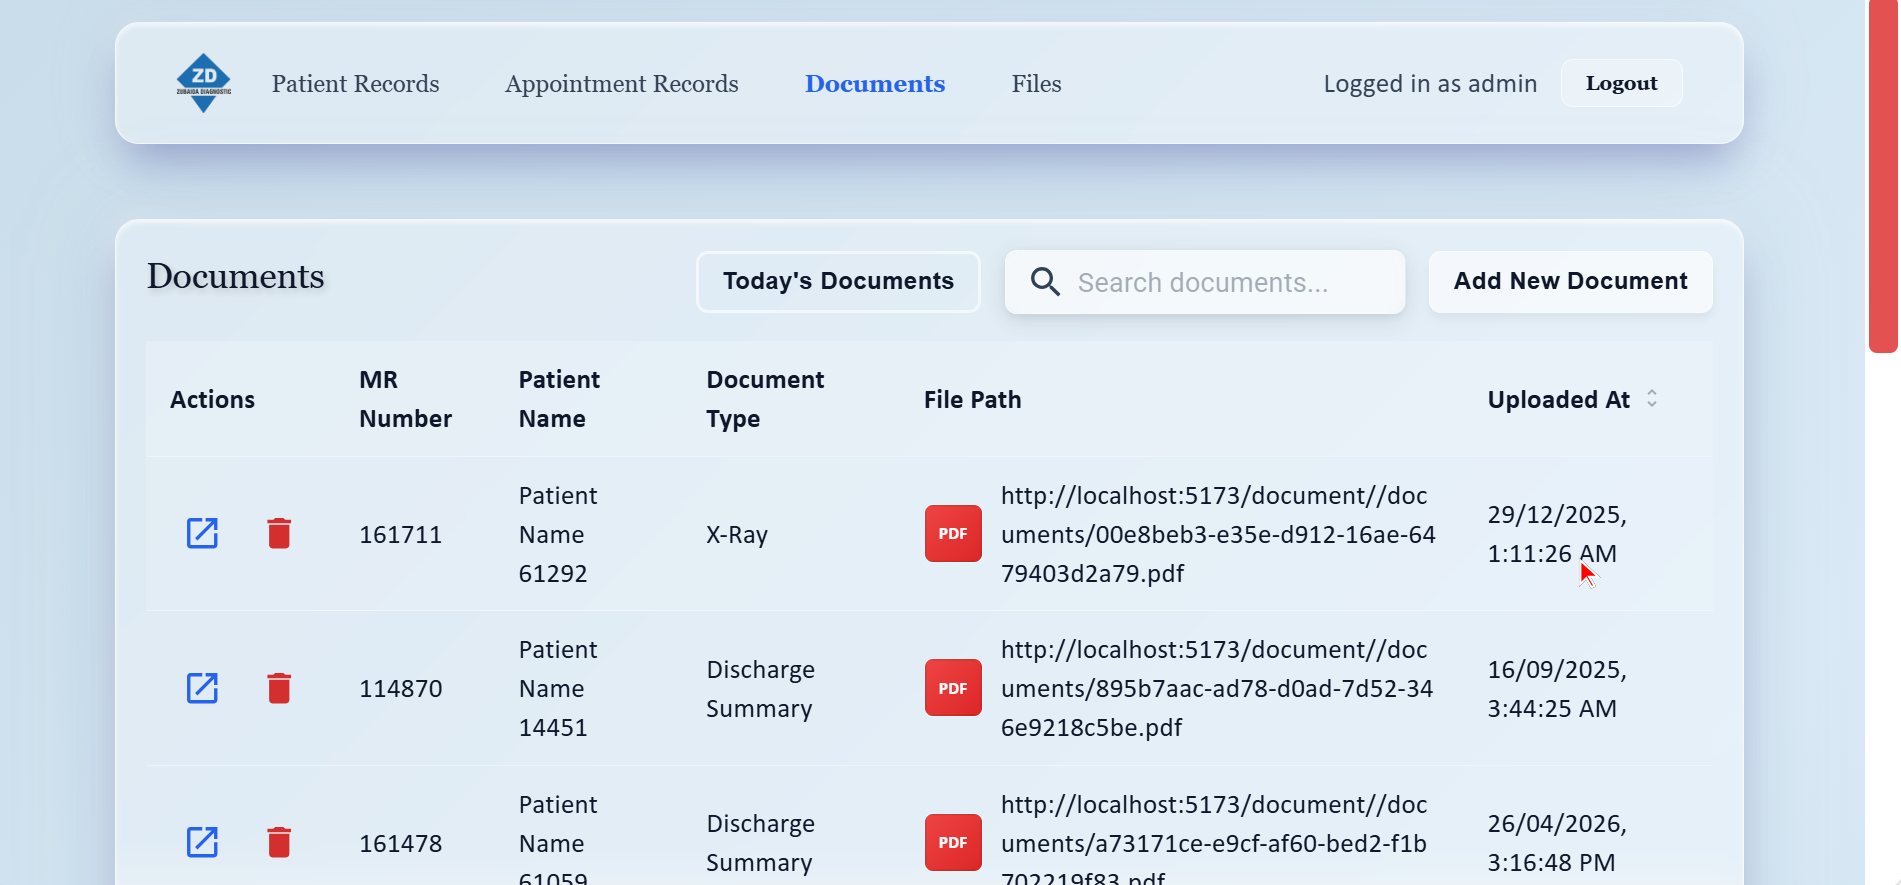1901x885 pixels.
Task: Click the Document Type column header
Action: pyautogui.click(x=765, y=399)
